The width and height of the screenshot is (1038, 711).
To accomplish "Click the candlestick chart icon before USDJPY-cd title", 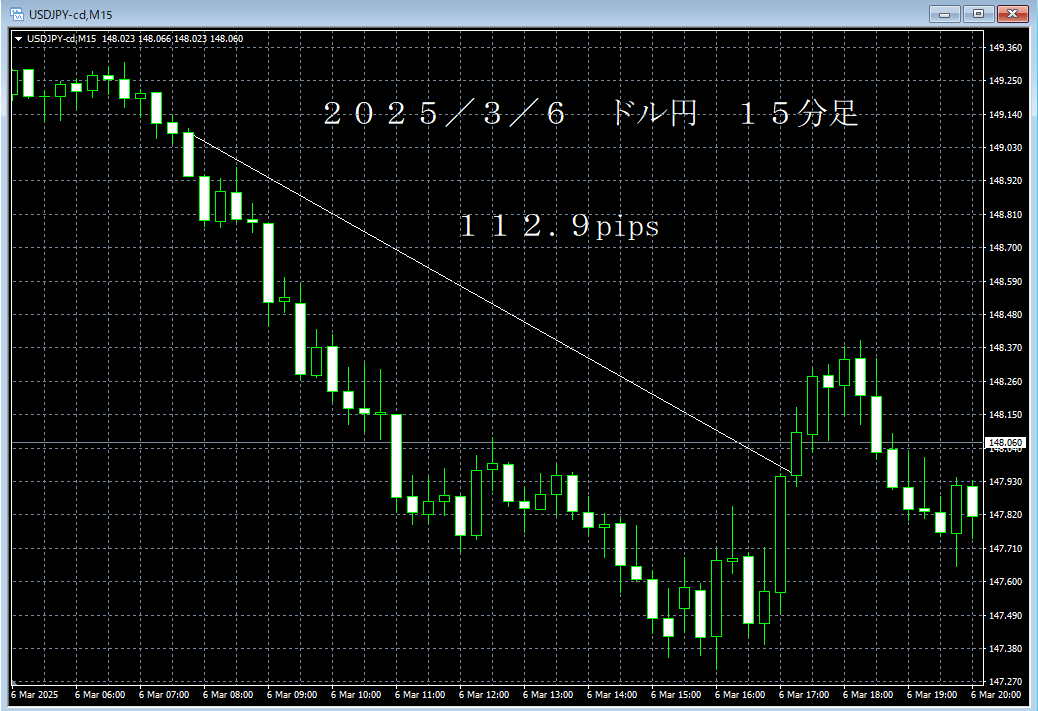I will tap(15, 12).
